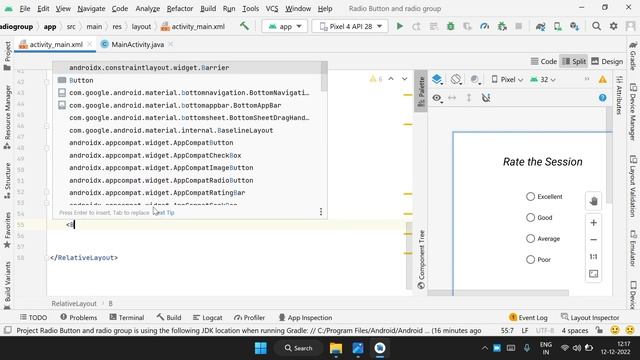Open the Layout Inspector

[590, 318]
